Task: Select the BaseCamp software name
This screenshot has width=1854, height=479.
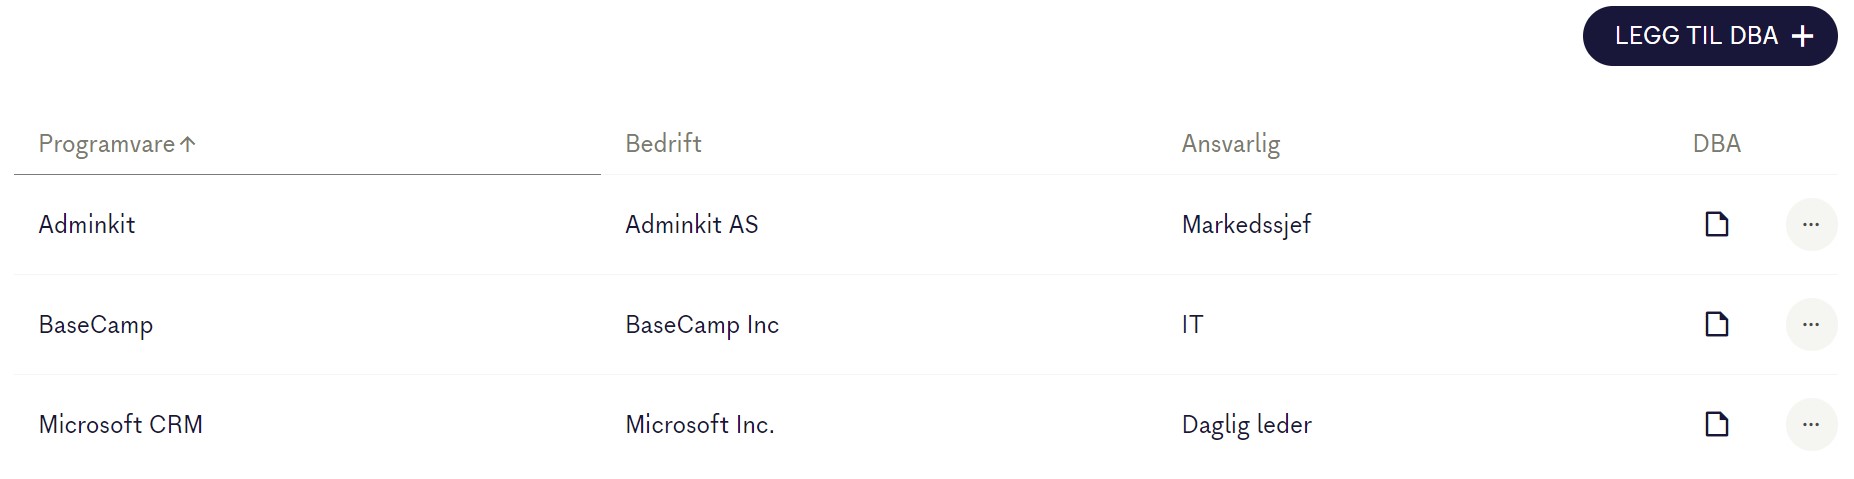Action: click(x=96, y=325)
